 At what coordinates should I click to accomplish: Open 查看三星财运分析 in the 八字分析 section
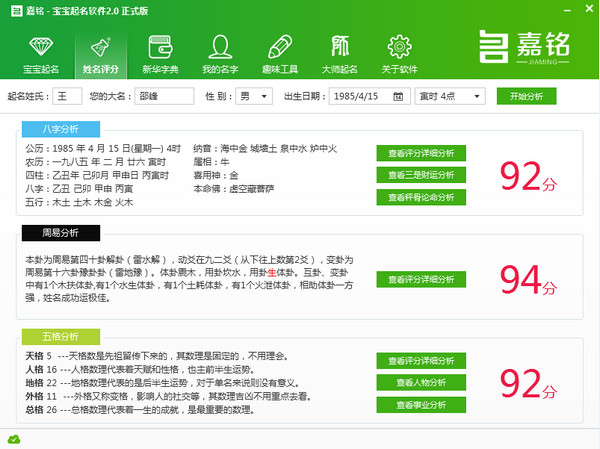tap(421, 175)
